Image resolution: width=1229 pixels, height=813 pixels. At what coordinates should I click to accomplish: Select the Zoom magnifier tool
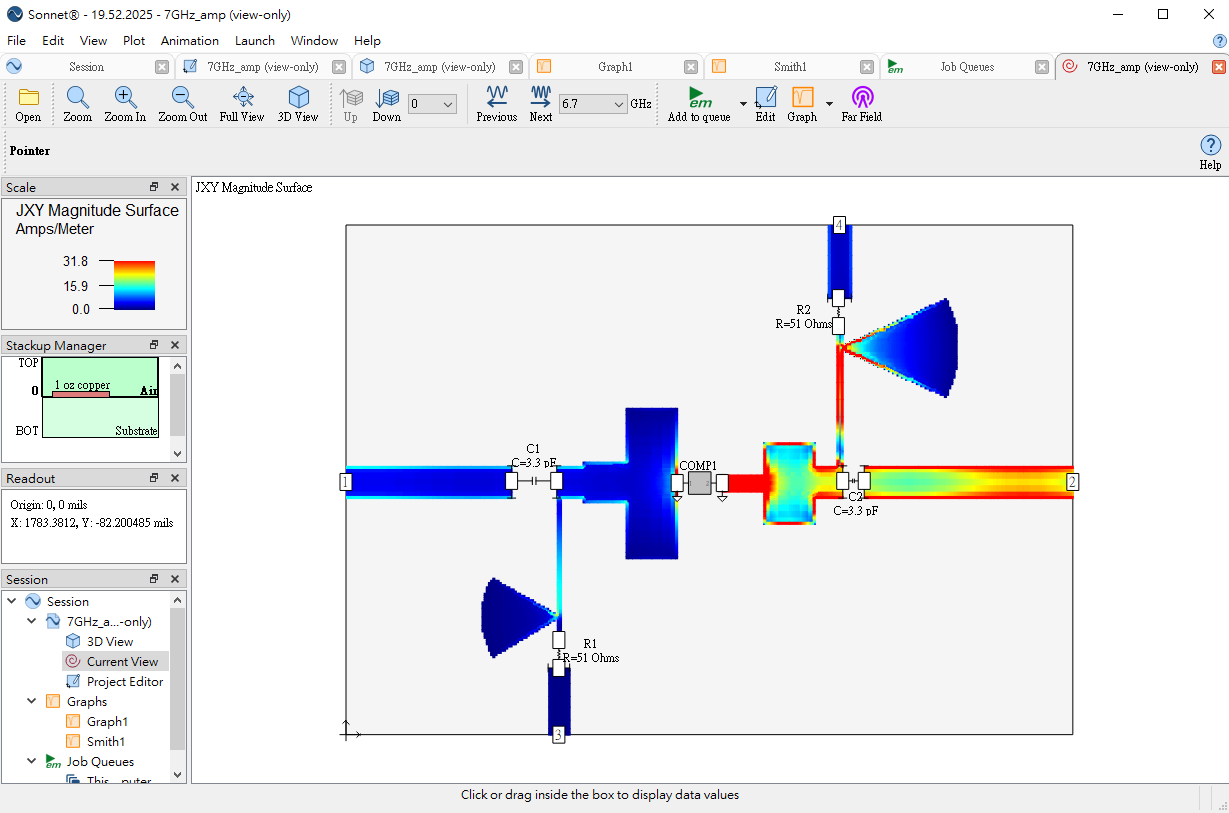click(x=77, y=97)
